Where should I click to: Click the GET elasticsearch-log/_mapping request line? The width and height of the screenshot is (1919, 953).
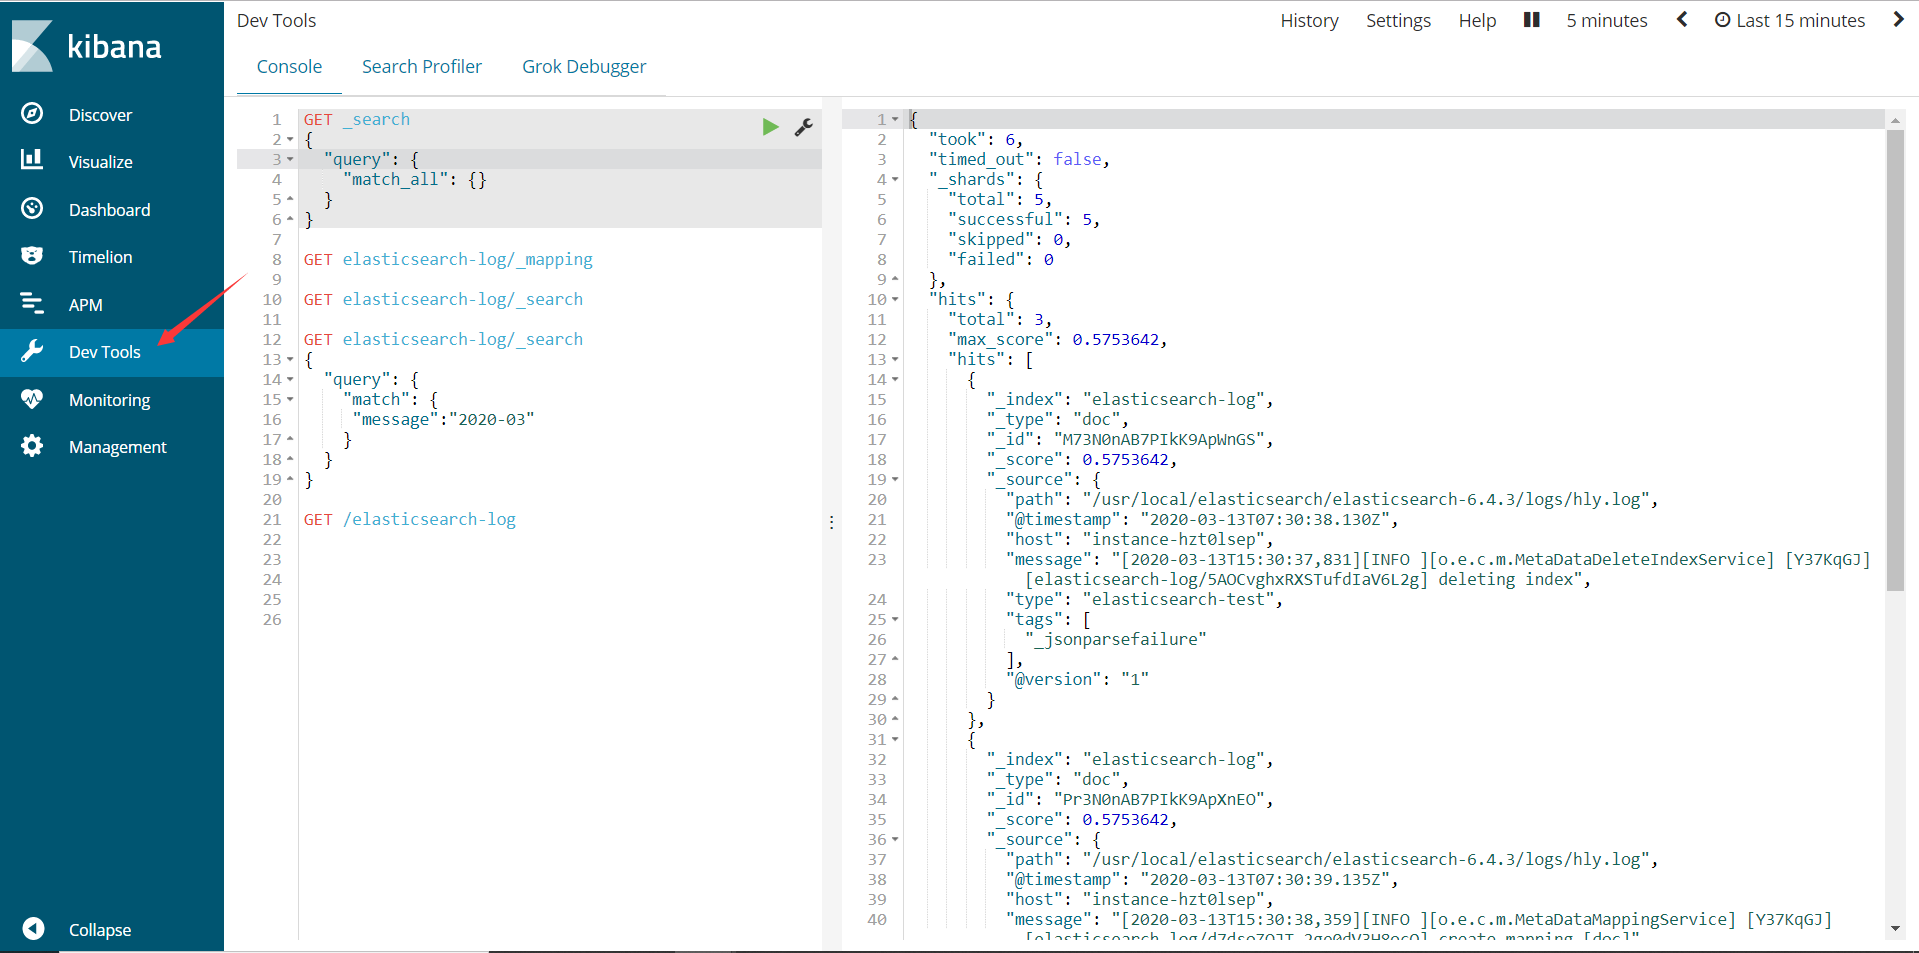(448, 259)
